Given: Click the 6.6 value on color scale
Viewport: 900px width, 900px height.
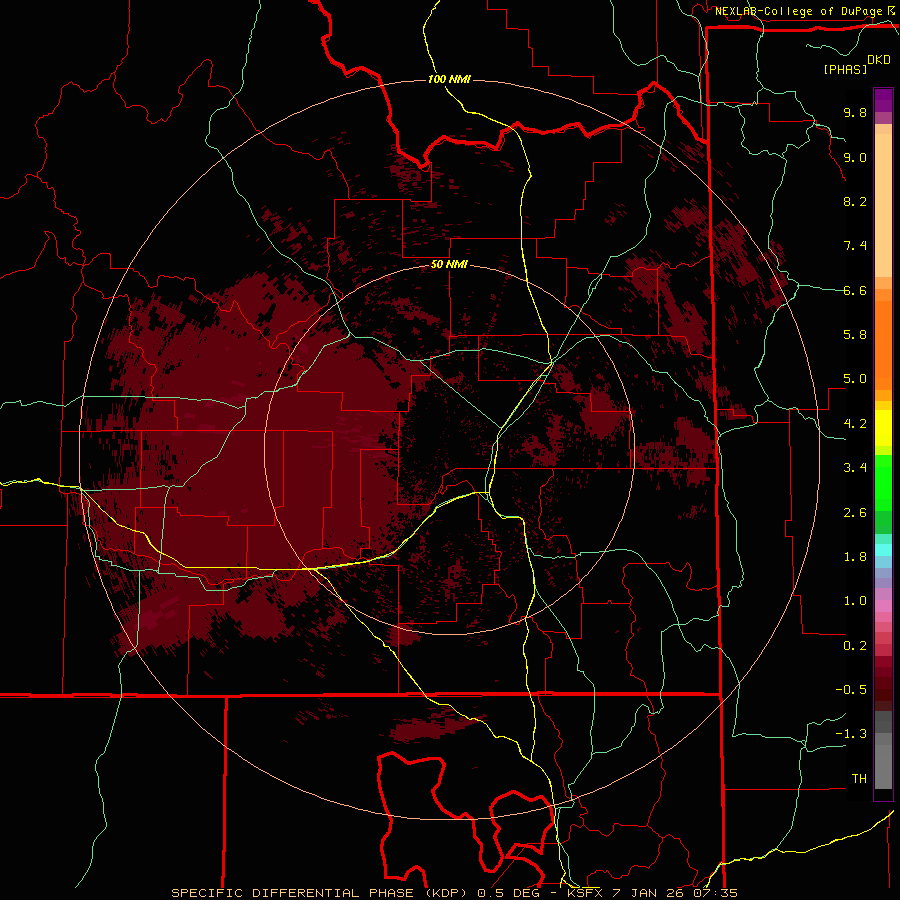Looking at the screenshot, I should (x=855, y=290).
